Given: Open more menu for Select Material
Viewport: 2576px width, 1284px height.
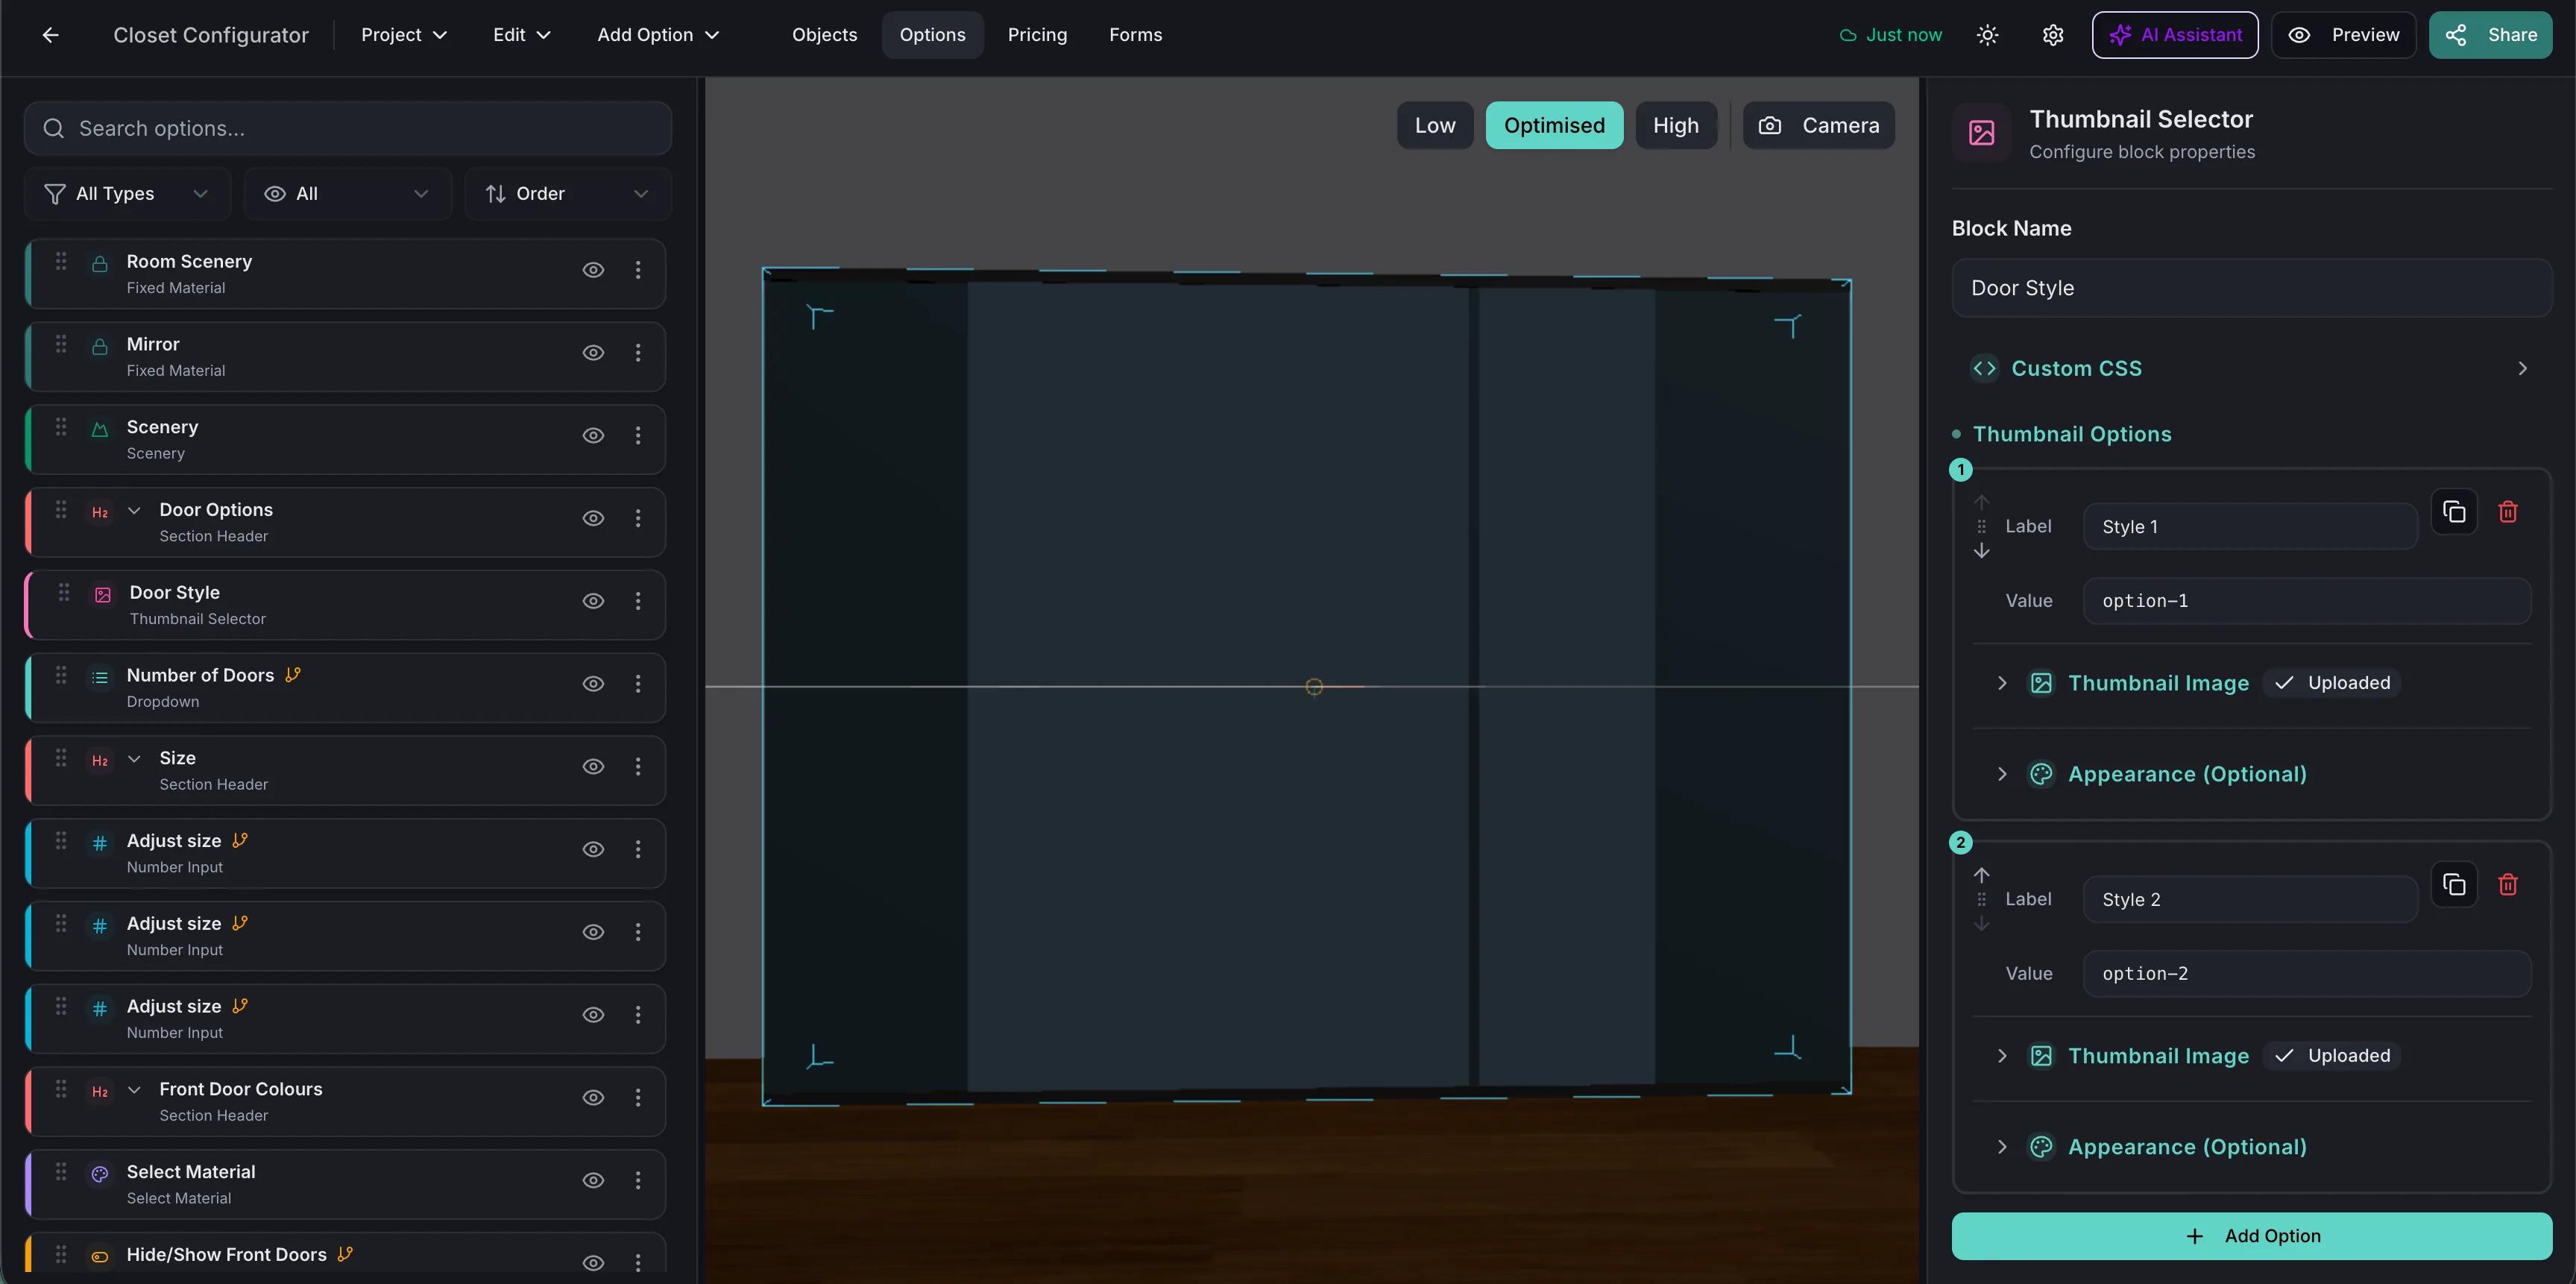Looking at the screenshot, I should [x=638, y=1180].
